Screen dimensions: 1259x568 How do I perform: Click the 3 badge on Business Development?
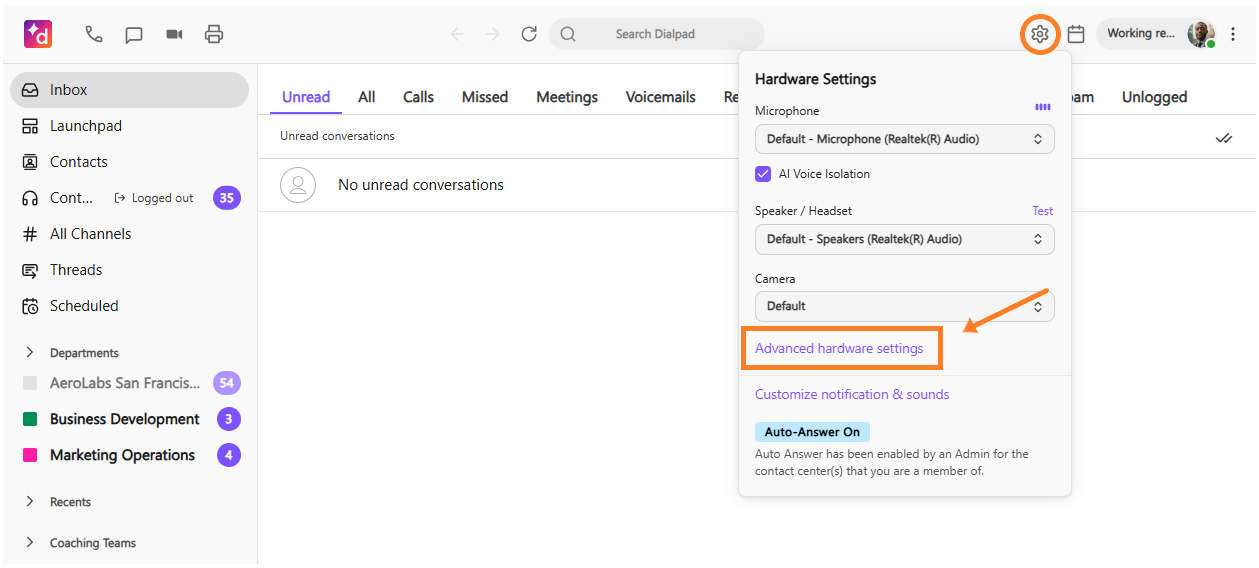pyautogui.click(x=229, y=419)
